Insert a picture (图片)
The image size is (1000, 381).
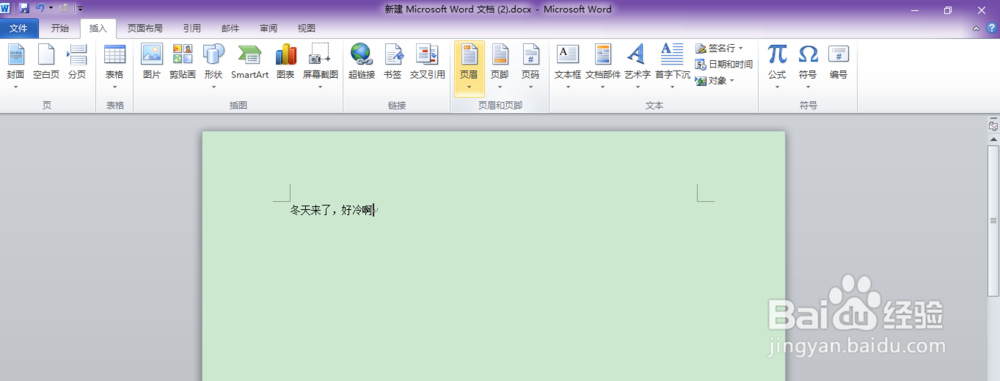pos(152,63)
